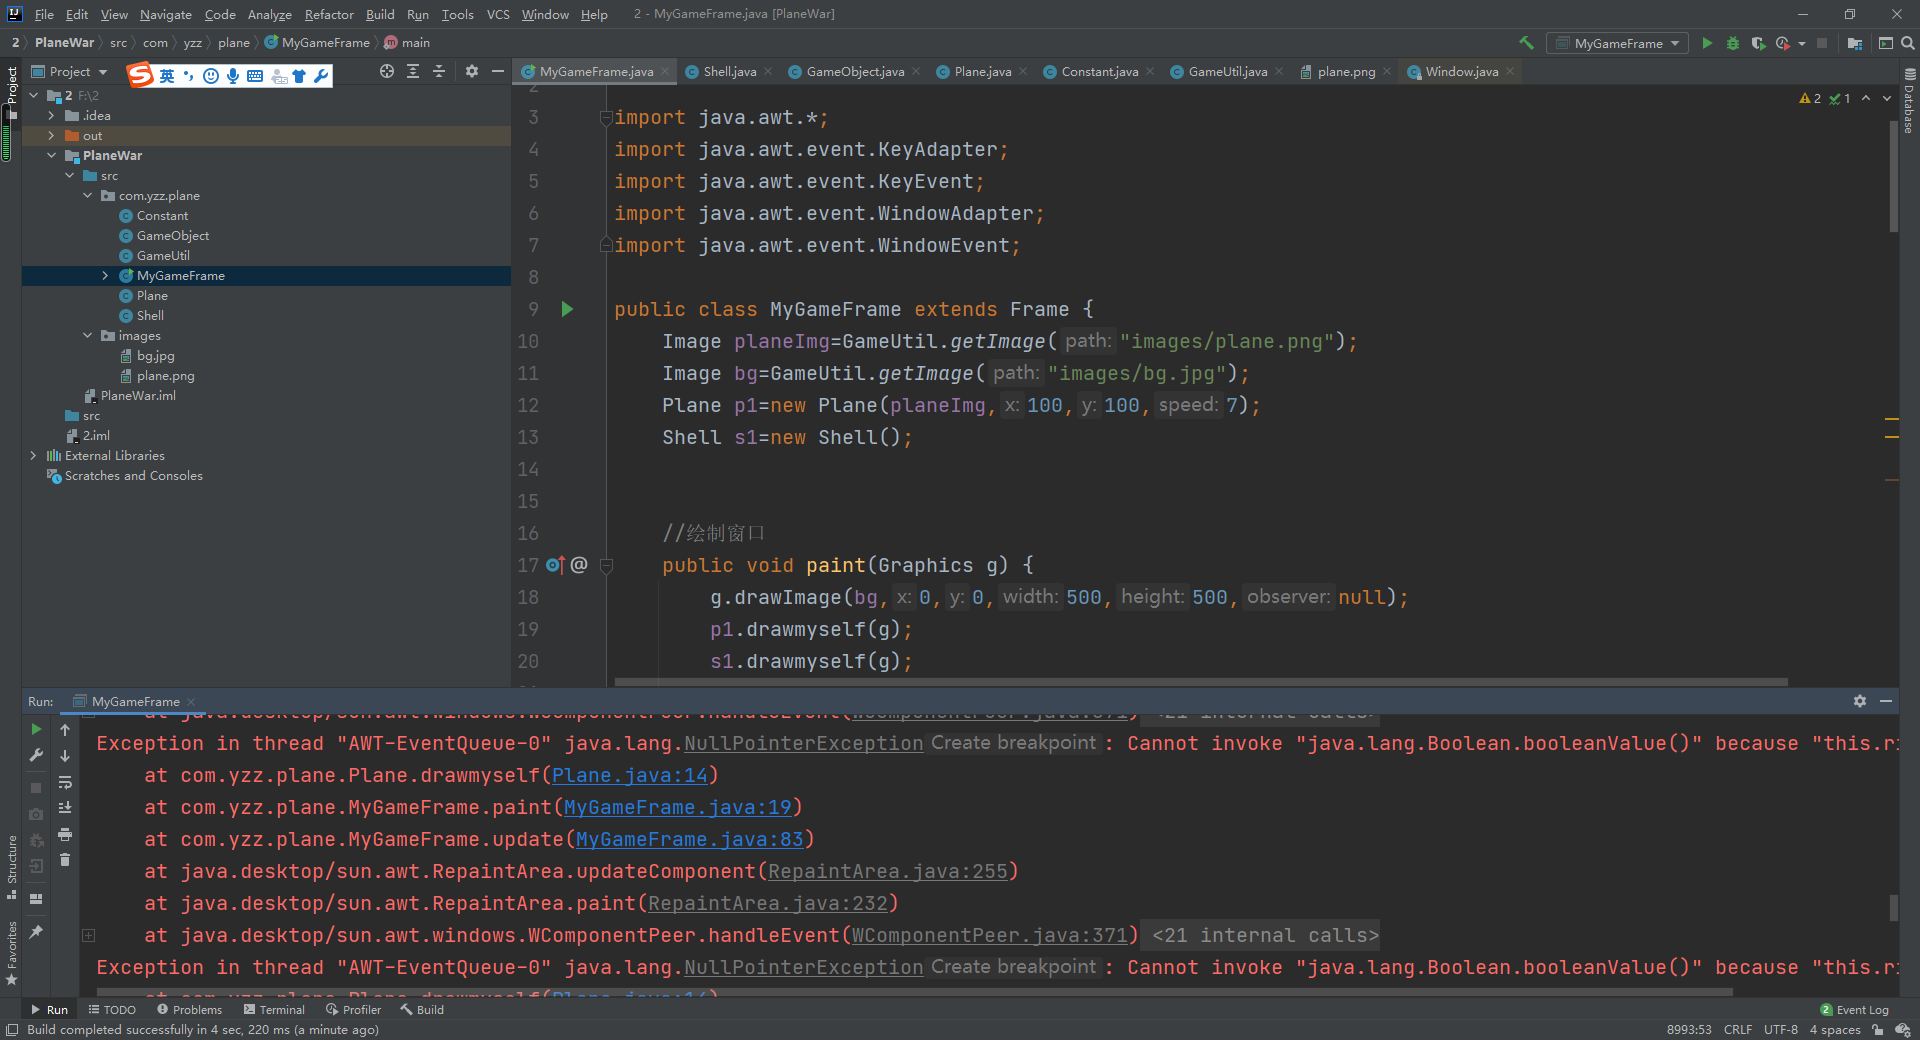Click Restore Layout icon in Run panel
Viewport: 1920px width, 1040px height.
pyautogui.click(x=36, y=898)
